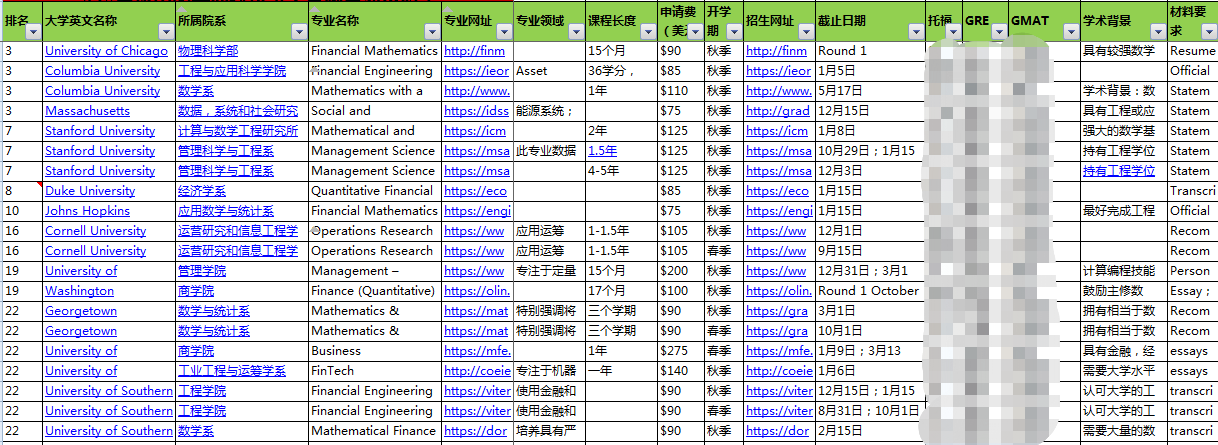Follow the Massachusetts university link

(x=87, y=111)
